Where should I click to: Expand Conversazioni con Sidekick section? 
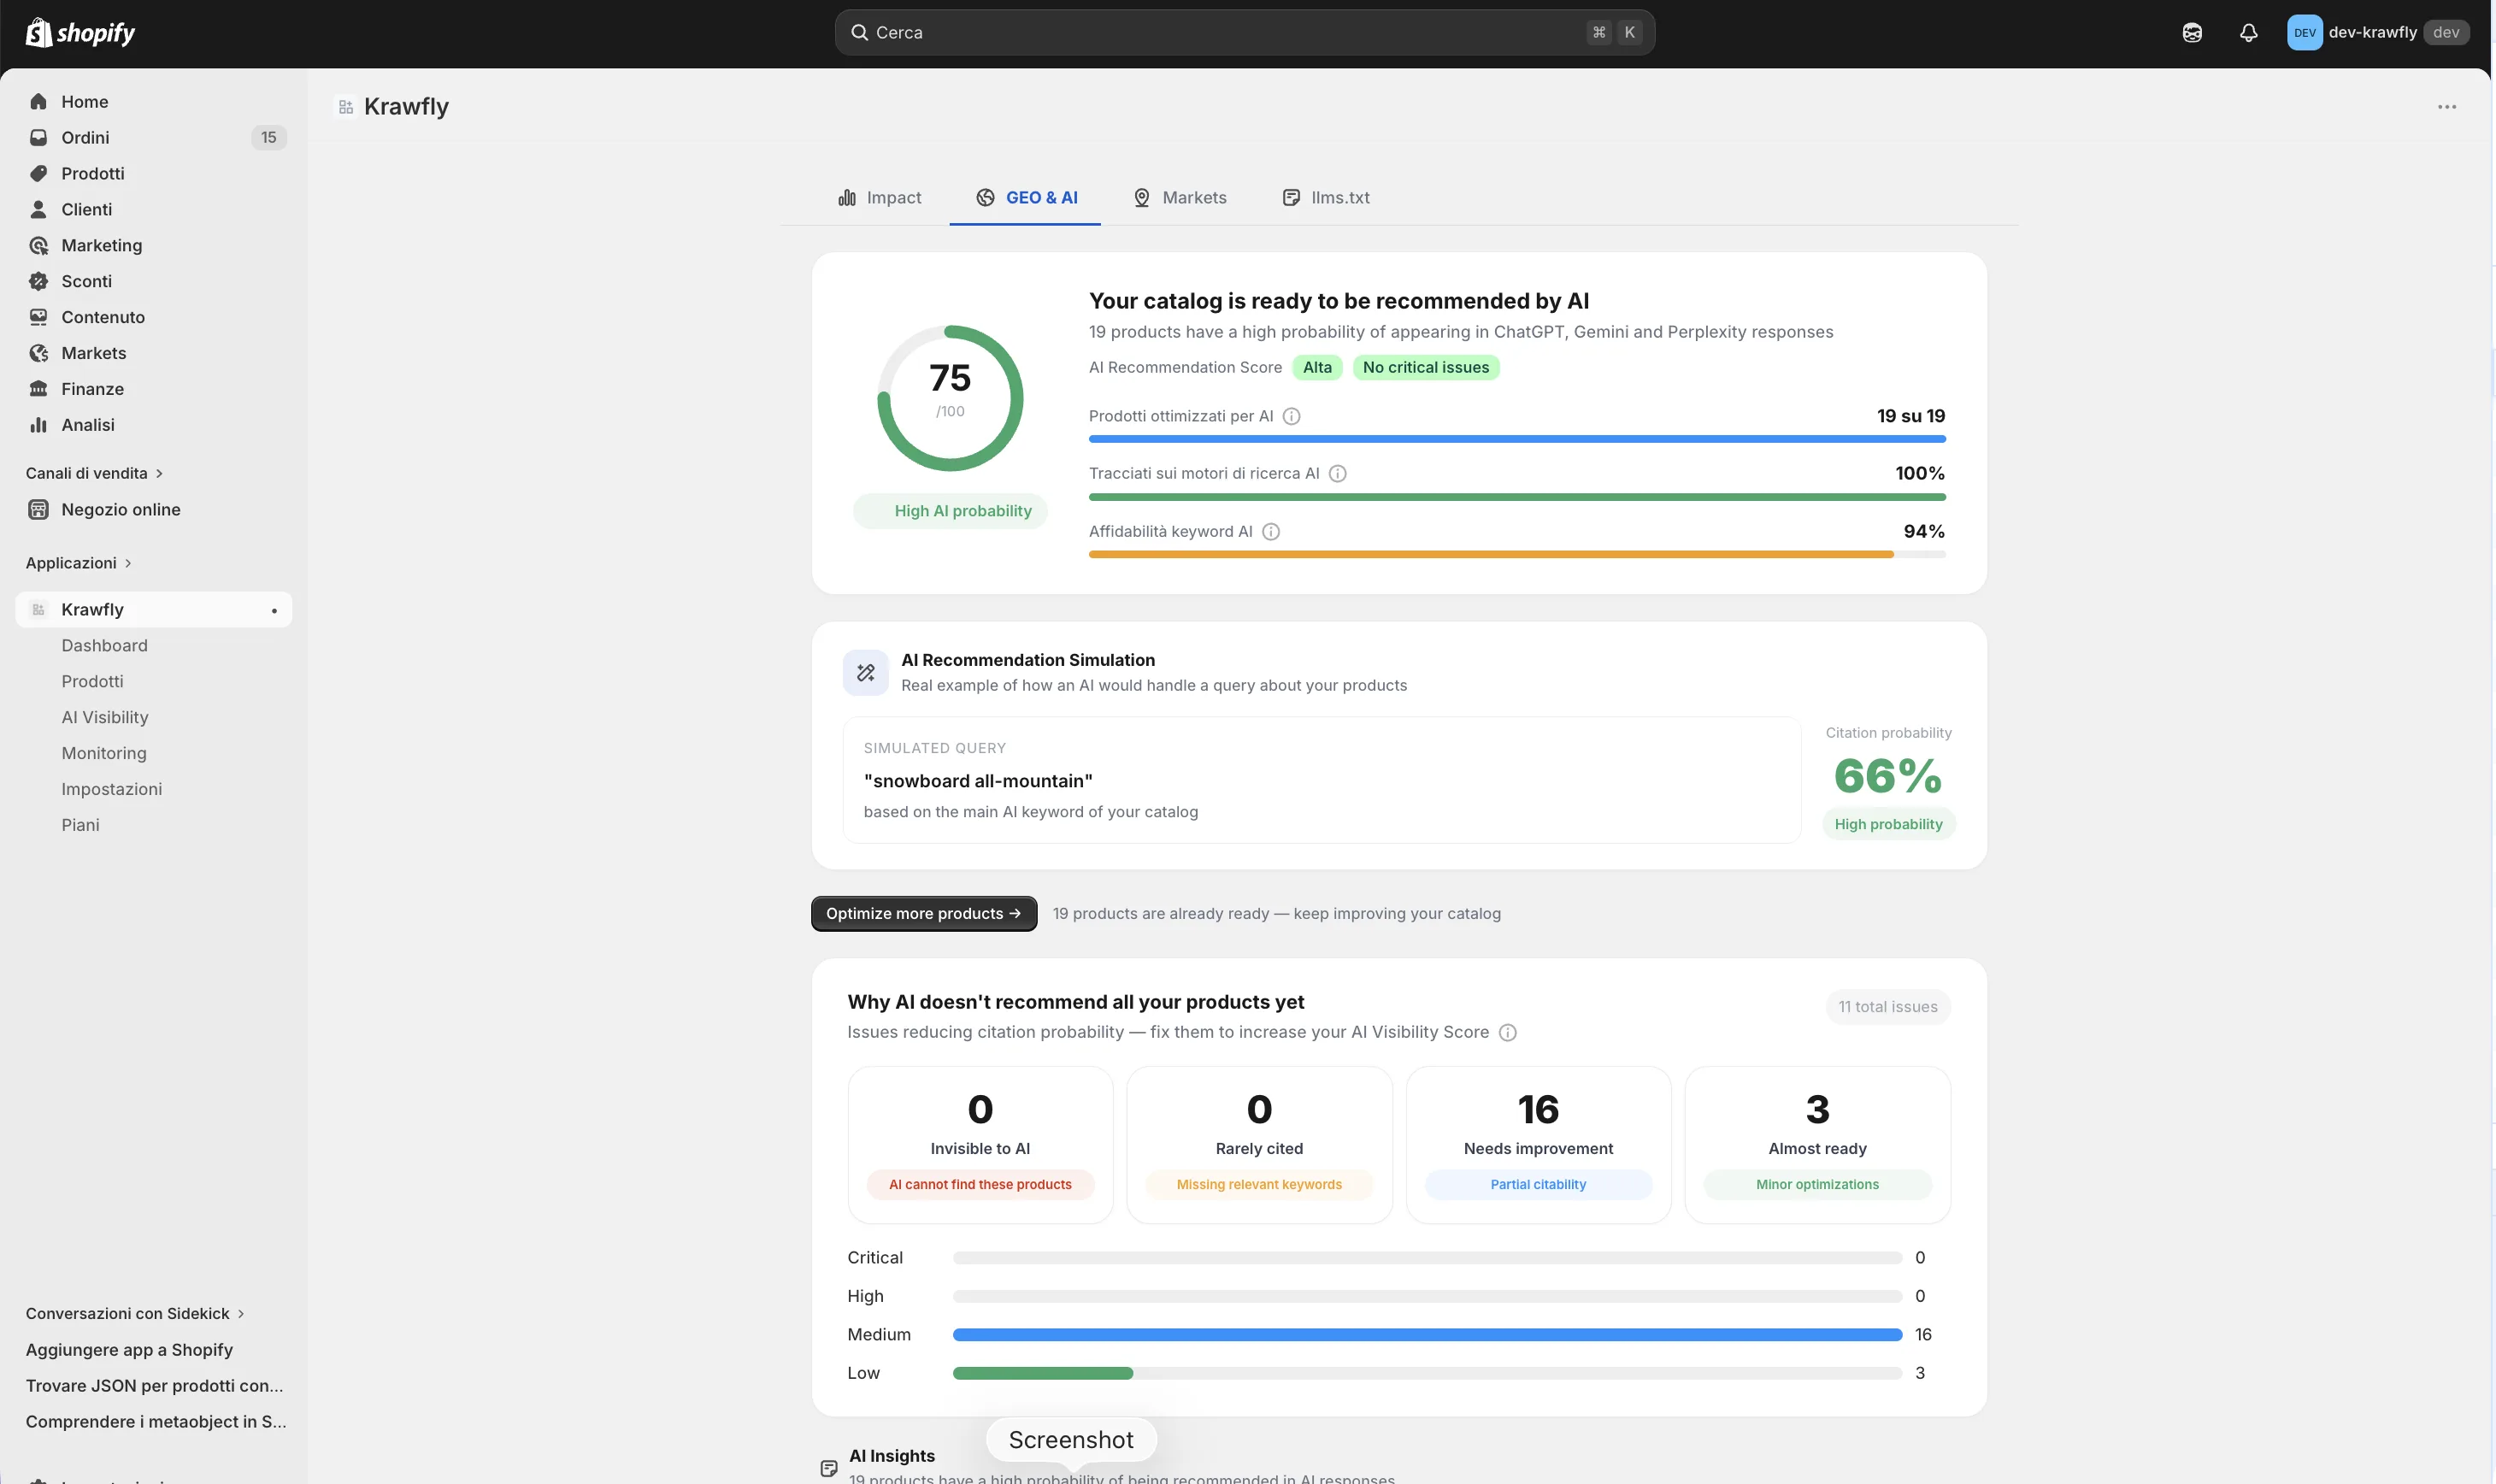(x=135, y=1314)
